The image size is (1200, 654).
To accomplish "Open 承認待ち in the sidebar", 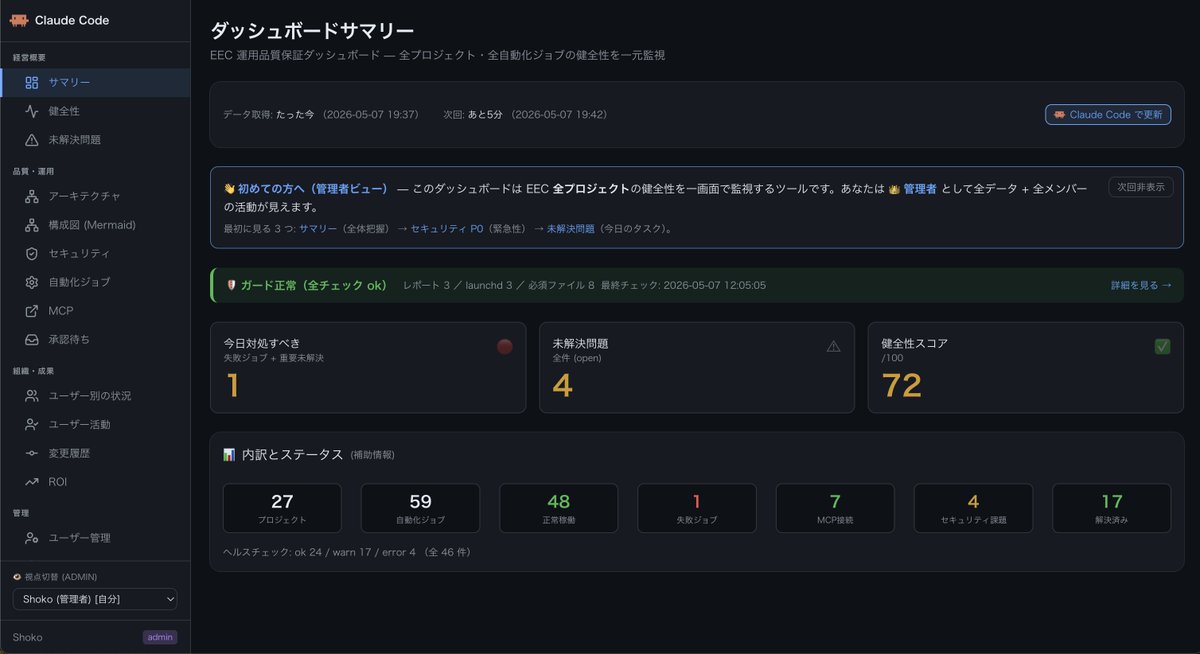I will 95,340.
